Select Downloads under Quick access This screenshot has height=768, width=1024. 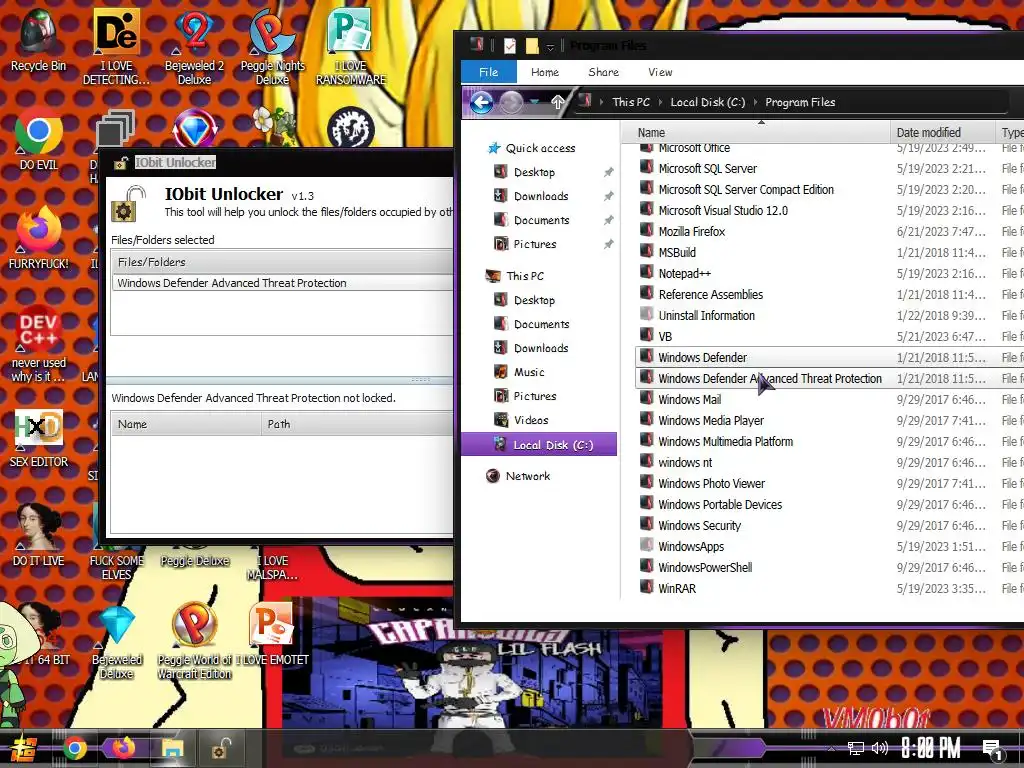tap(541, 196)
